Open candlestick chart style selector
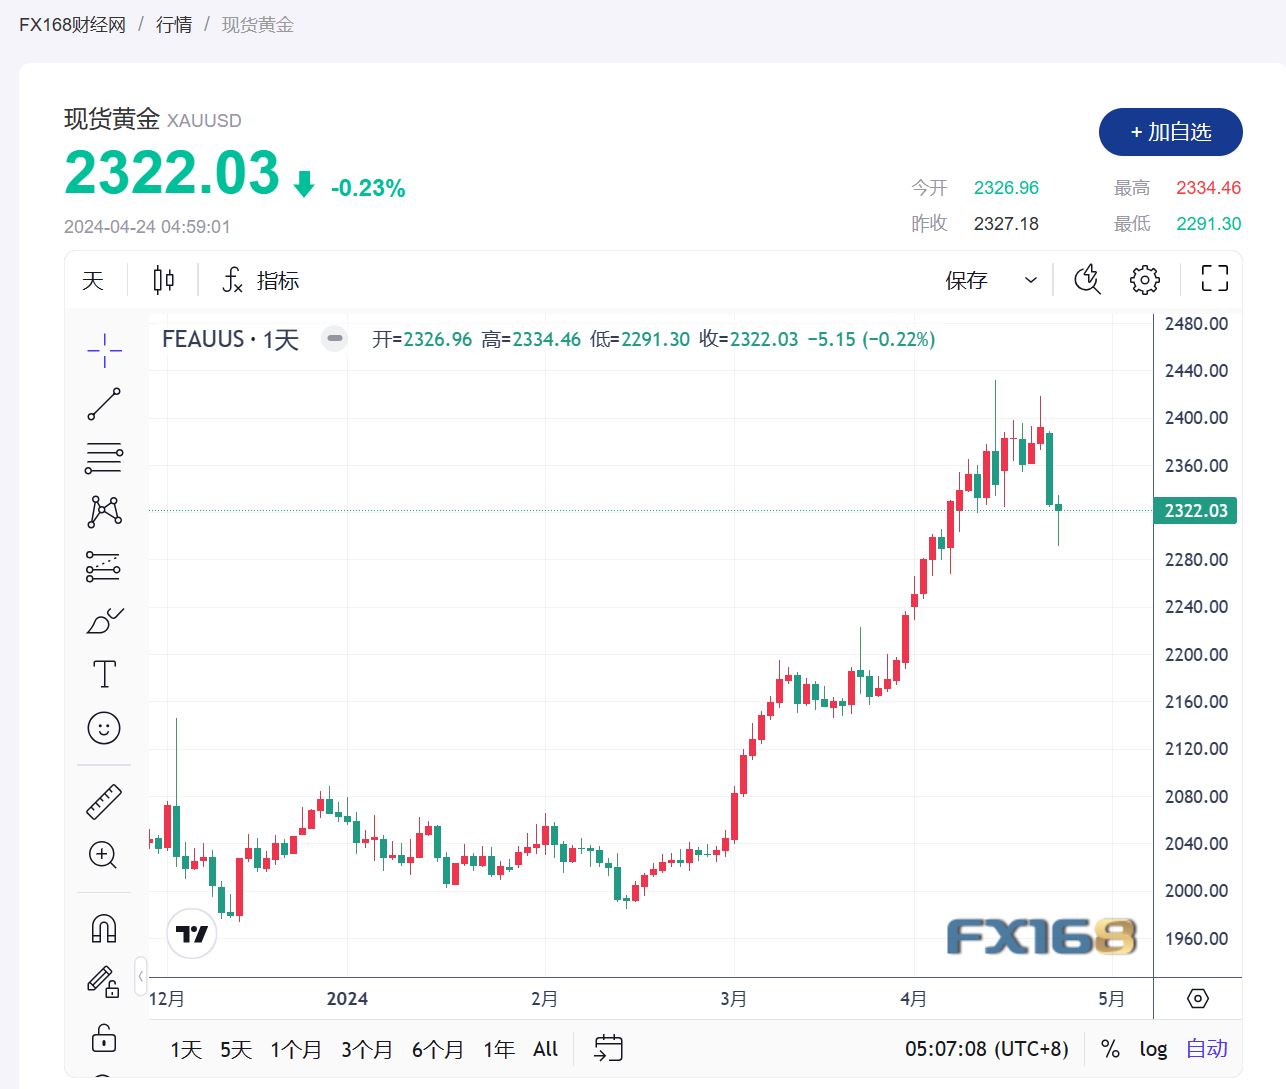The image size is (1286, 1089). coord(164,280)
